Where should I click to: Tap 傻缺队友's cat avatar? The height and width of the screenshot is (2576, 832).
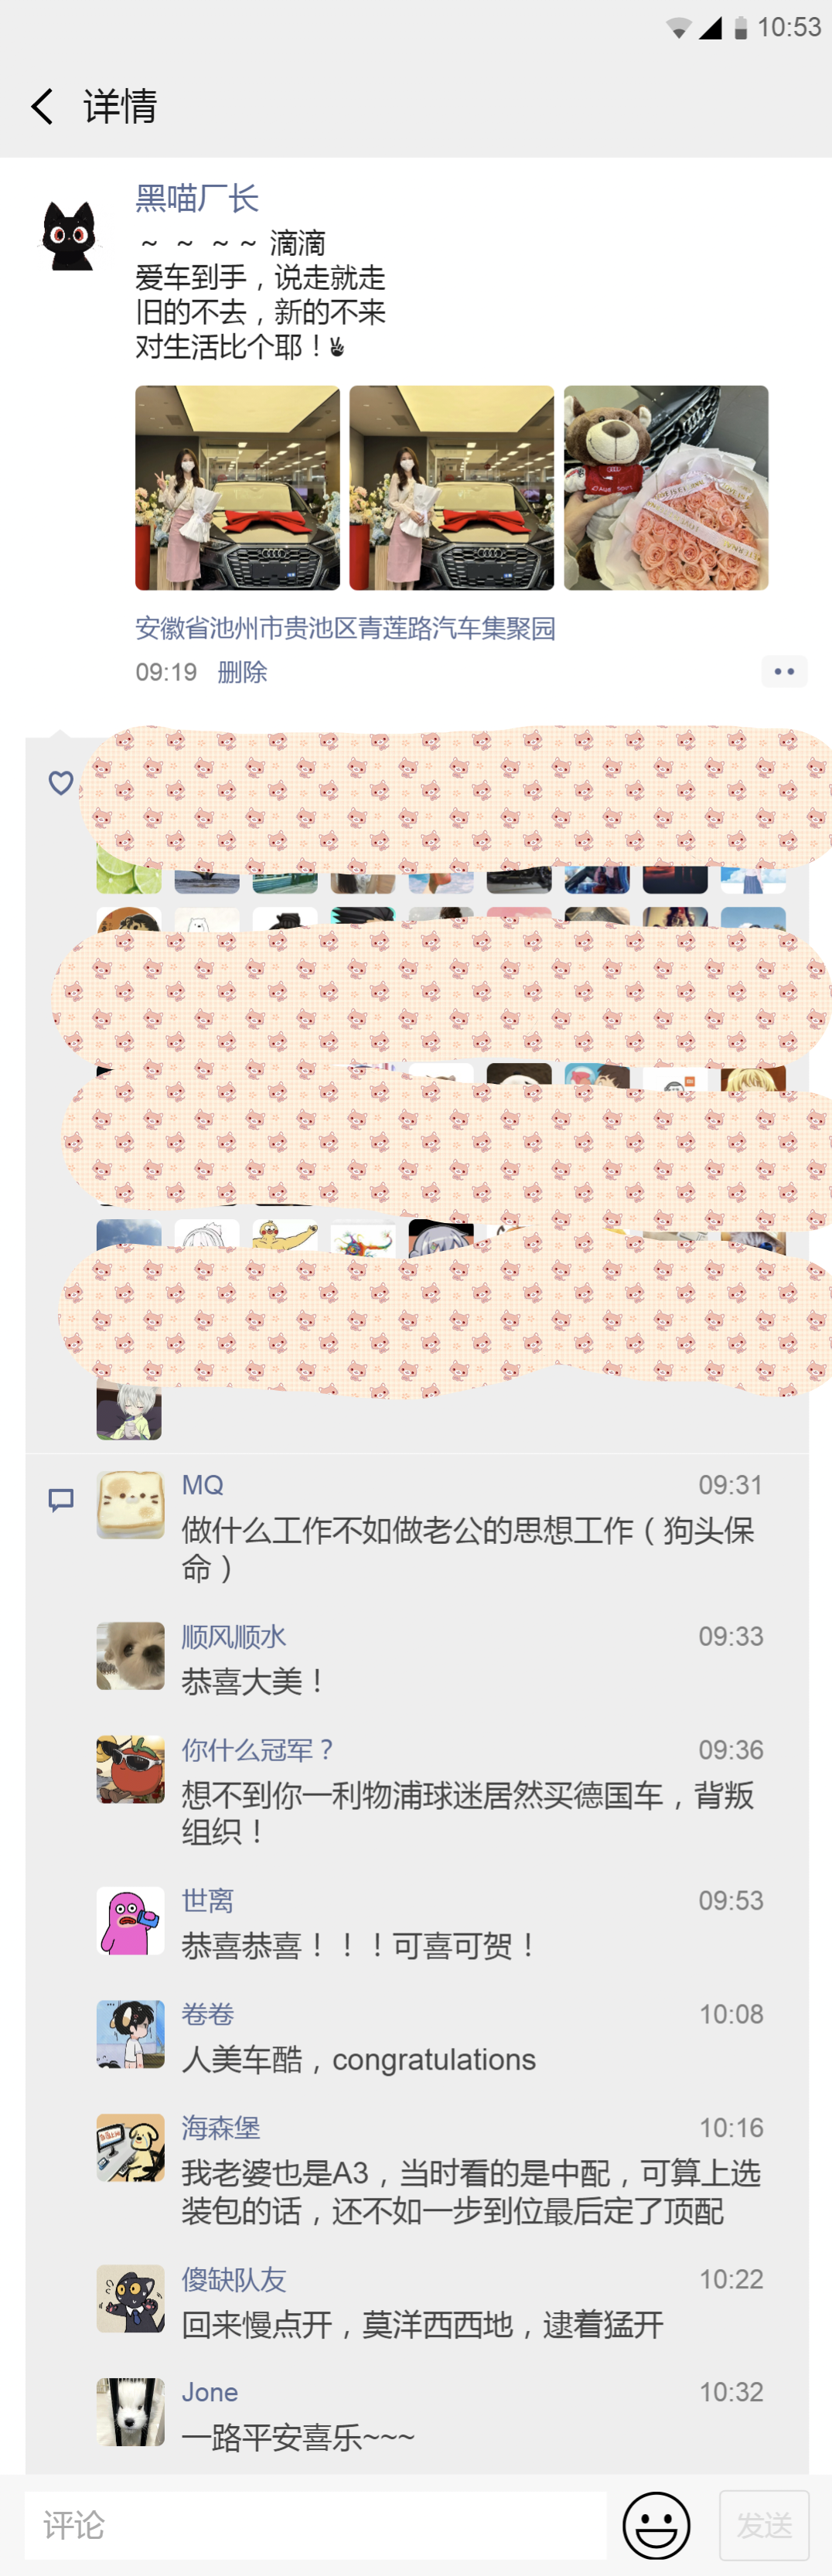(x=130, y=2298)
